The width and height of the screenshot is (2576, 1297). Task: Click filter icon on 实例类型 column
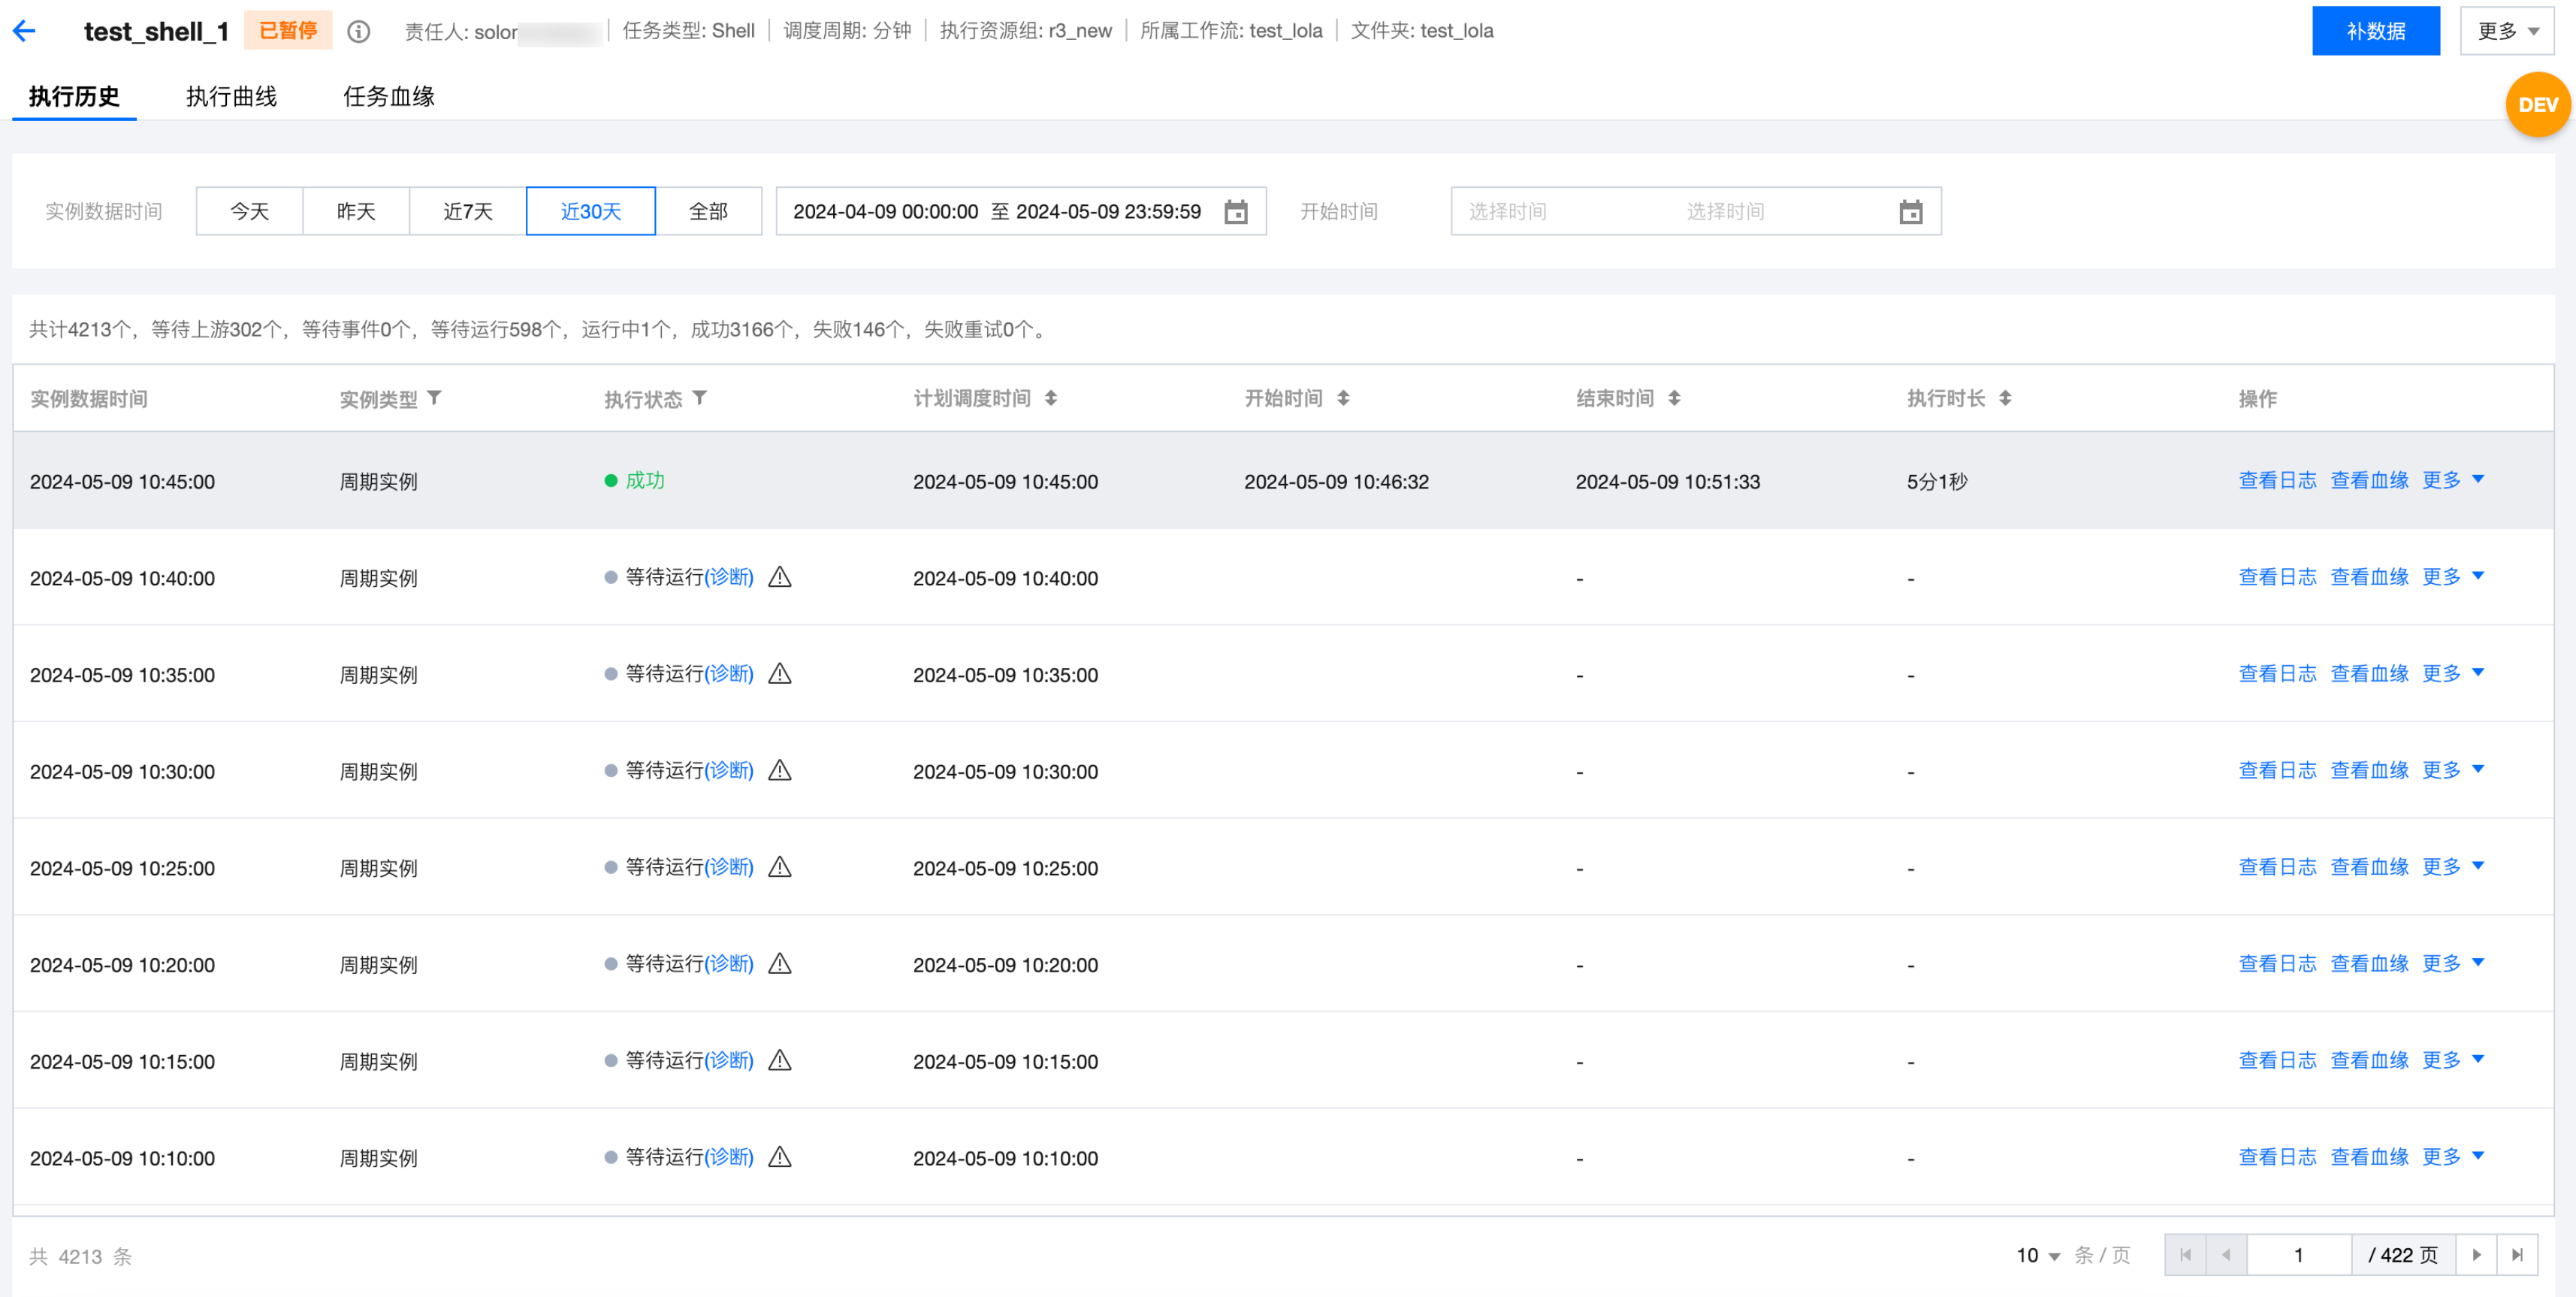(x=435, y=398)
